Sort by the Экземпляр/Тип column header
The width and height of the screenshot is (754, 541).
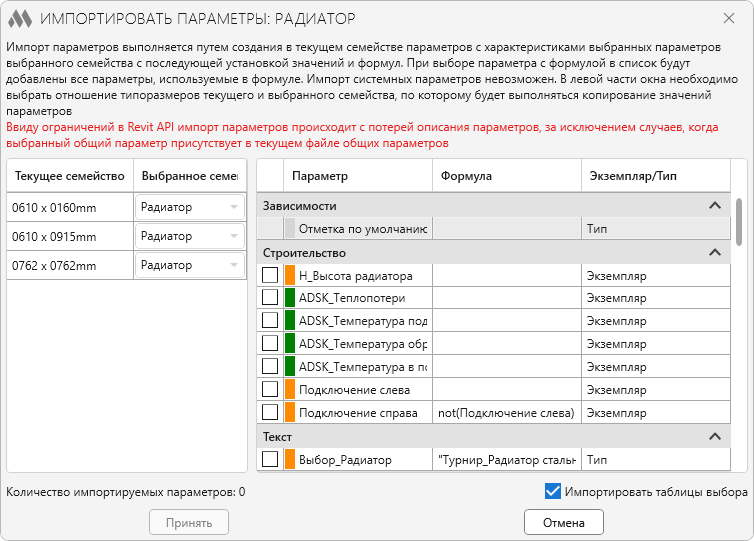656,176
